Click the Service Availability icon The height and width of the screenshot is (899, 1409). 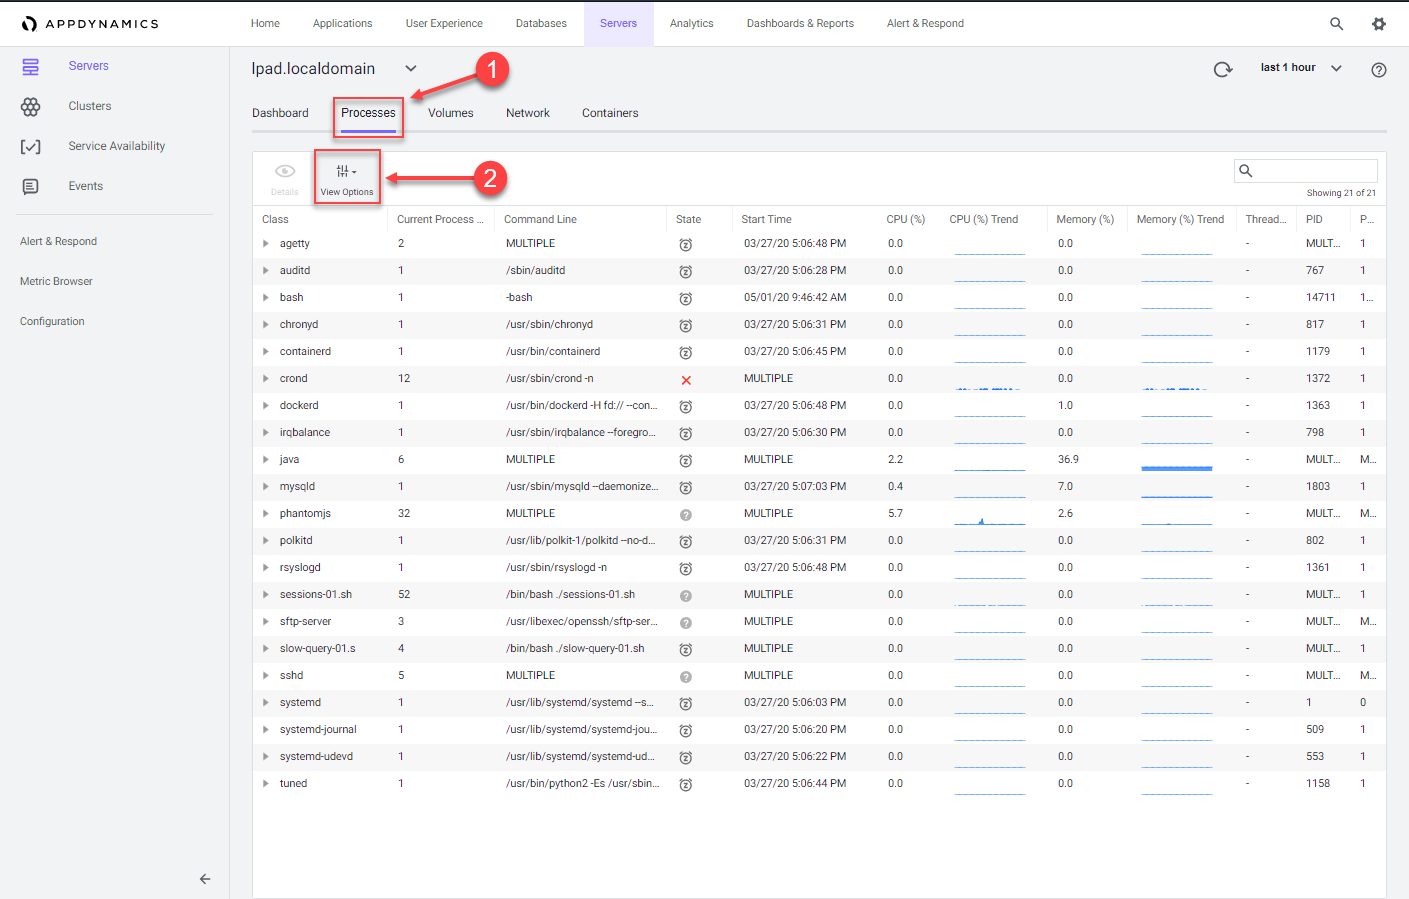[x=31, y=147]
